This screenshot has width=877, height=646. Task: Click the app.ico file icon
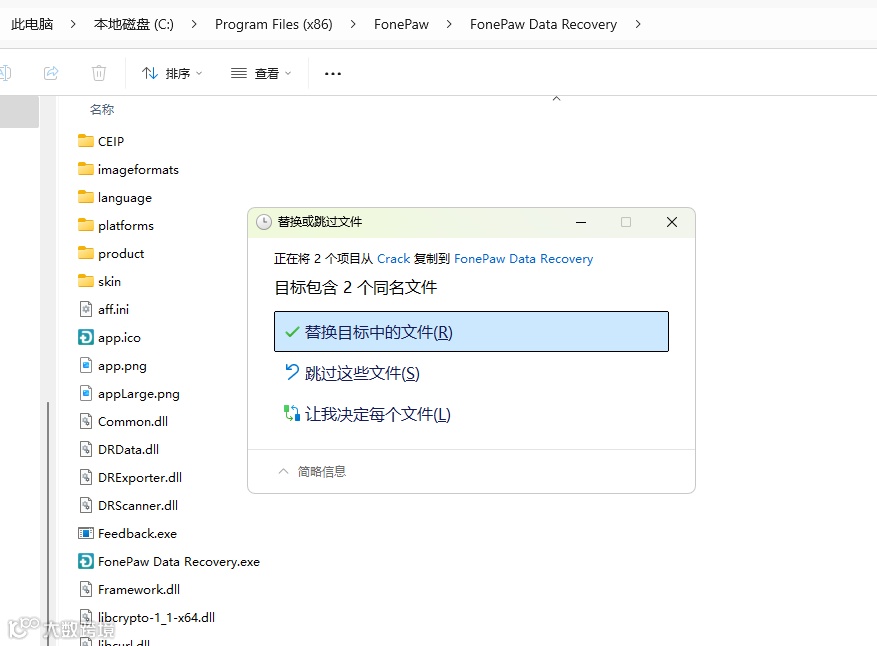click(86, 337)
